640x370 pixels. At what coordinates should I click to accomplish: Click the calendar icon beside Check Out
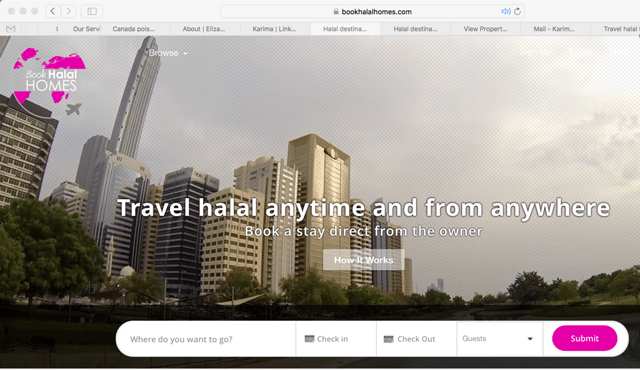tap(389, 339)
